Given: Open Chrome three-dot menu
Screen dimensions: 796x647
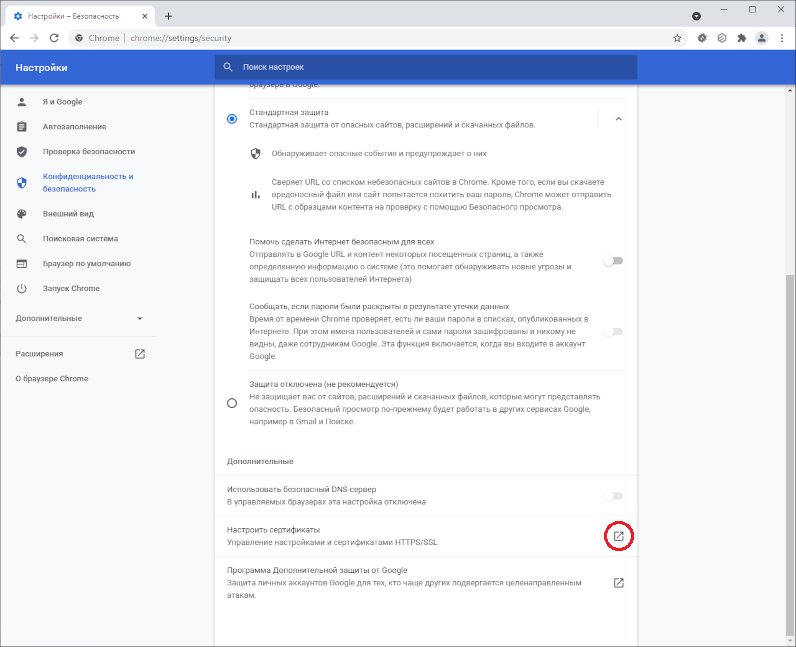Looking at the screenshot, I should 782,38.
